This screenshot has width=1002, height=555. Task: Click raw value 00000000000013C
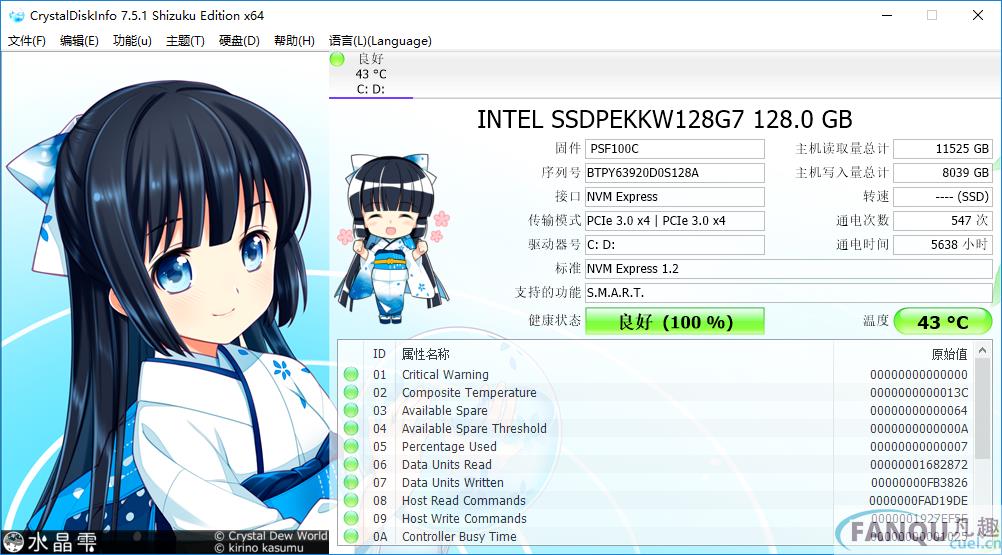pyautogui.click(x=919, y=392)
